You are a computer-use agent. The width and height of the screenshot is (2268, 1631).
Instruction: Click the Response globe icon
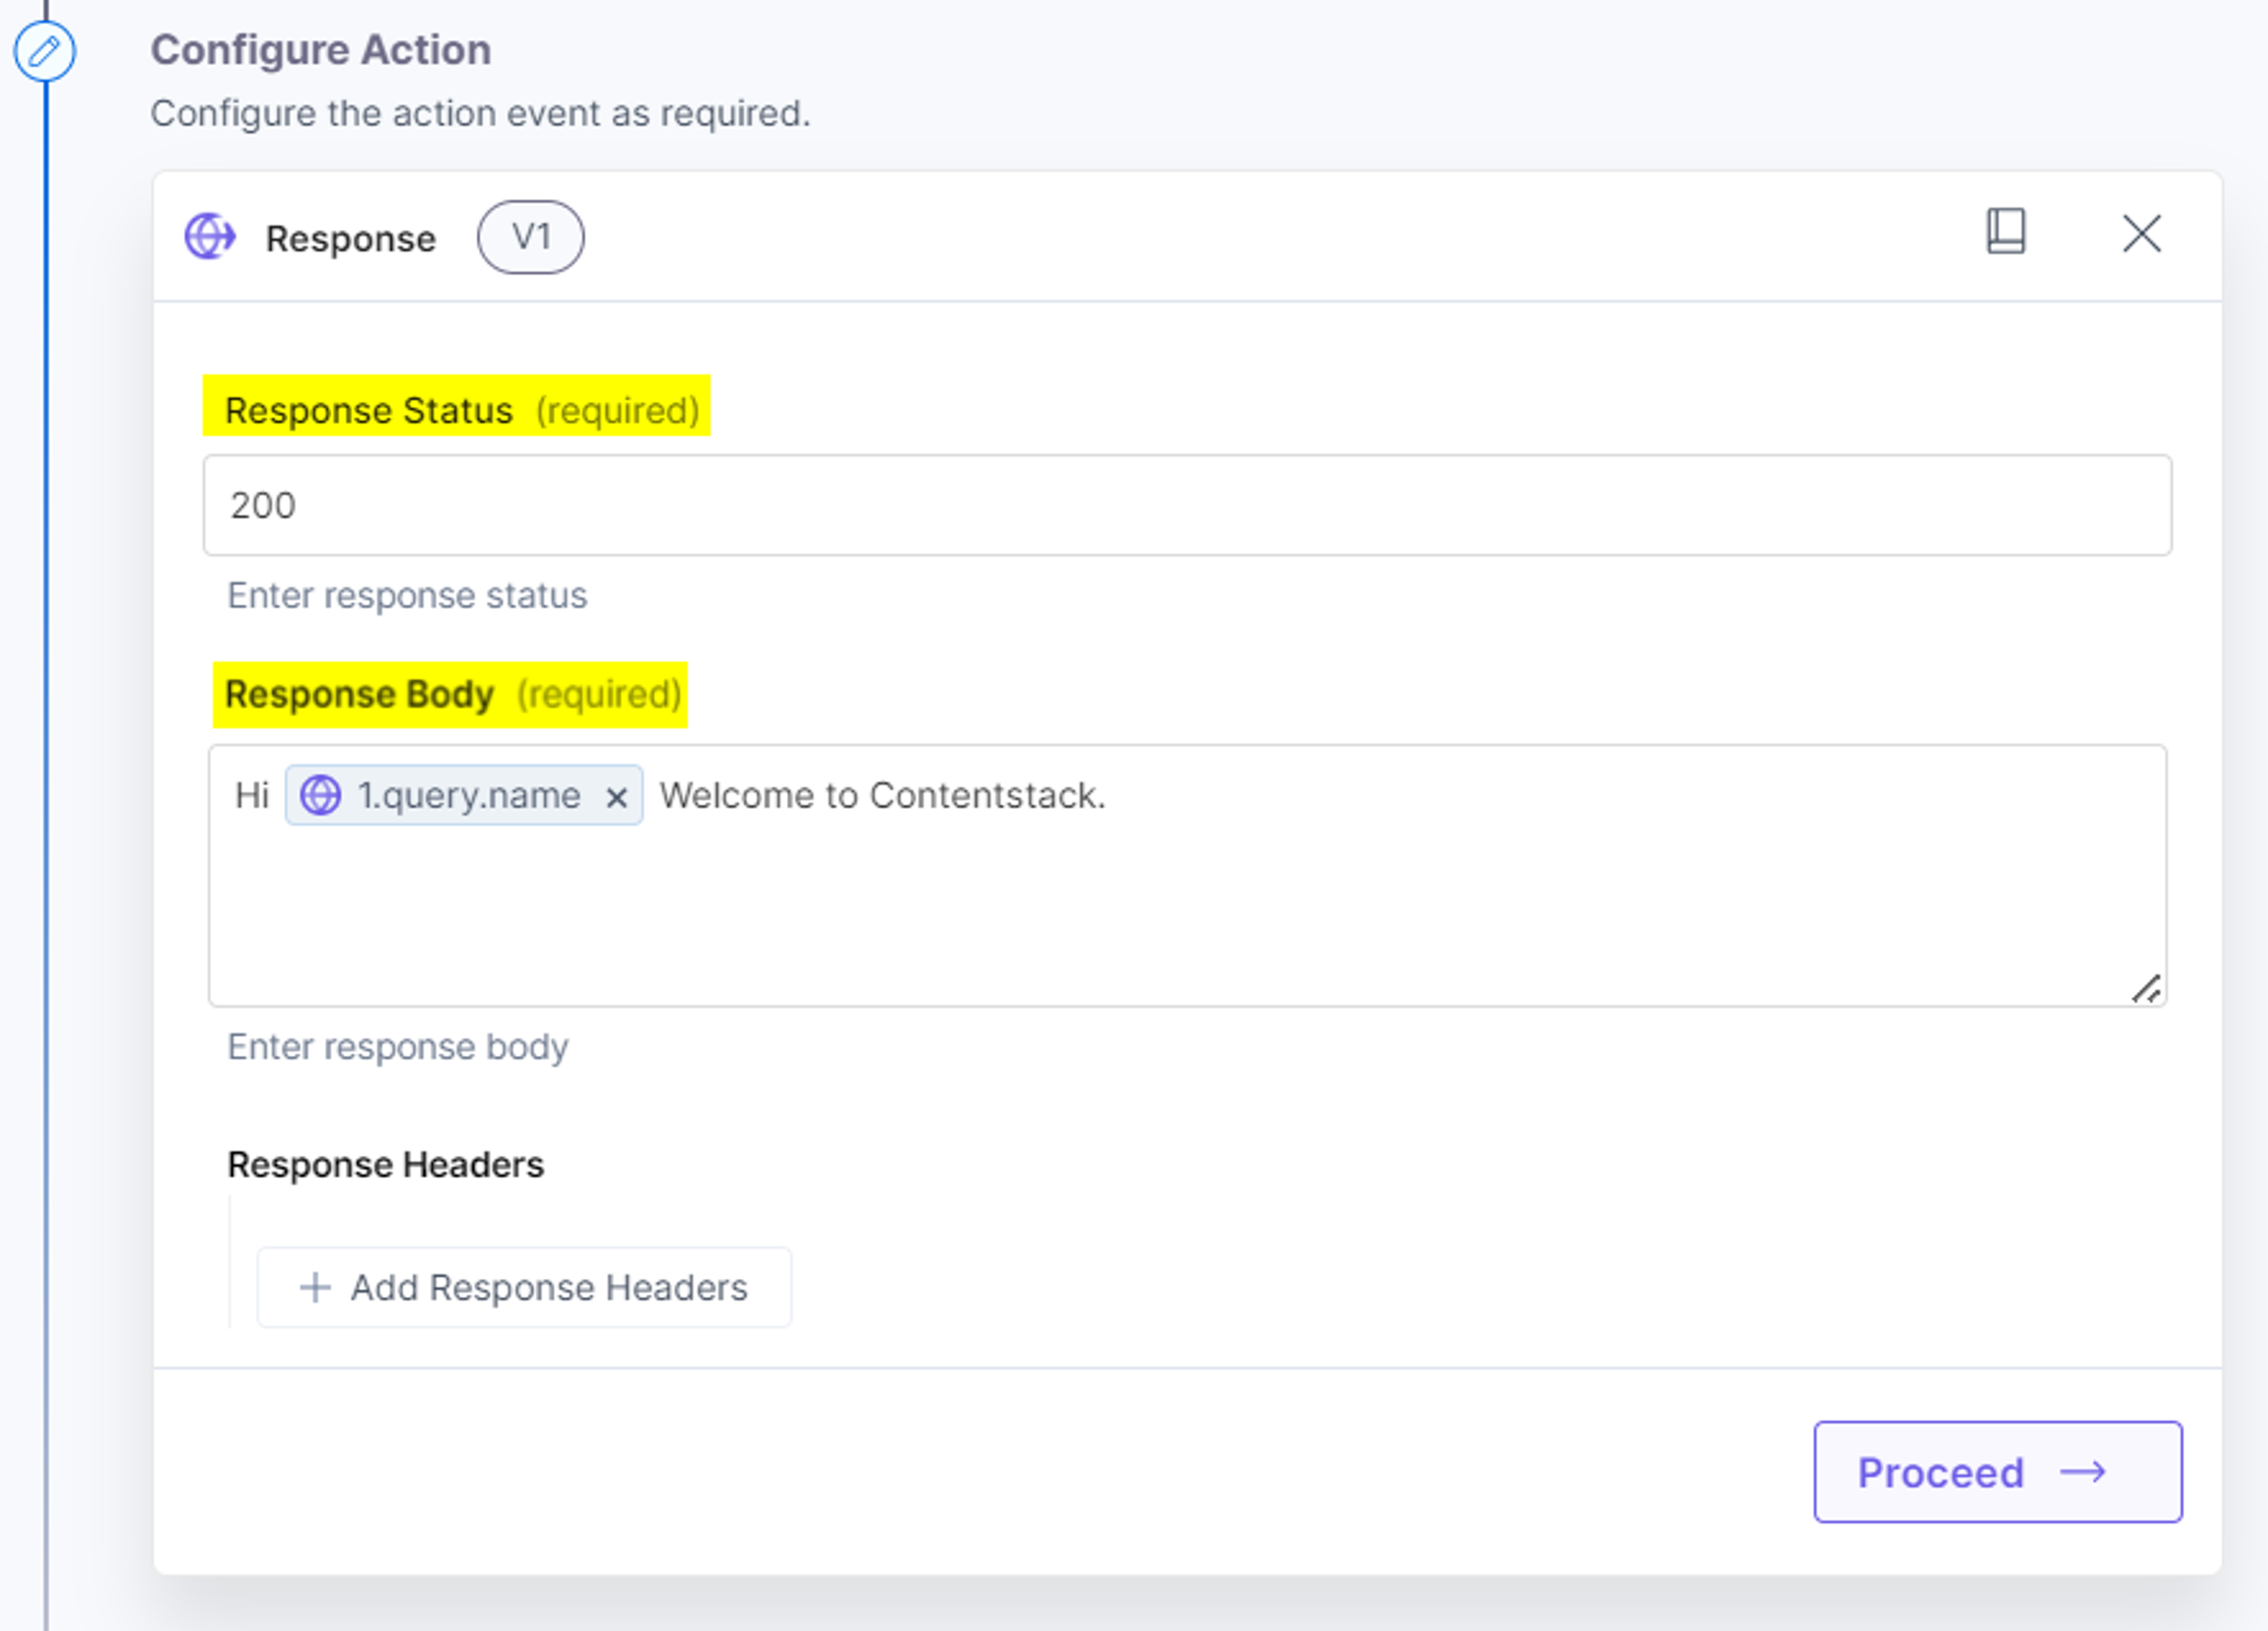click(x=210, y=237)
